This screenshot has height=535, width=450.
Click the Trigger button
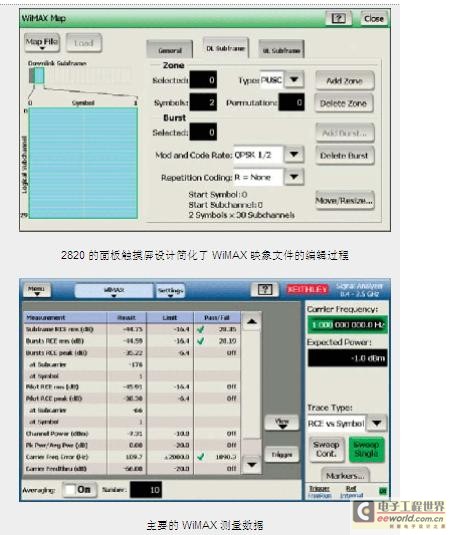(x=282, y=455)
